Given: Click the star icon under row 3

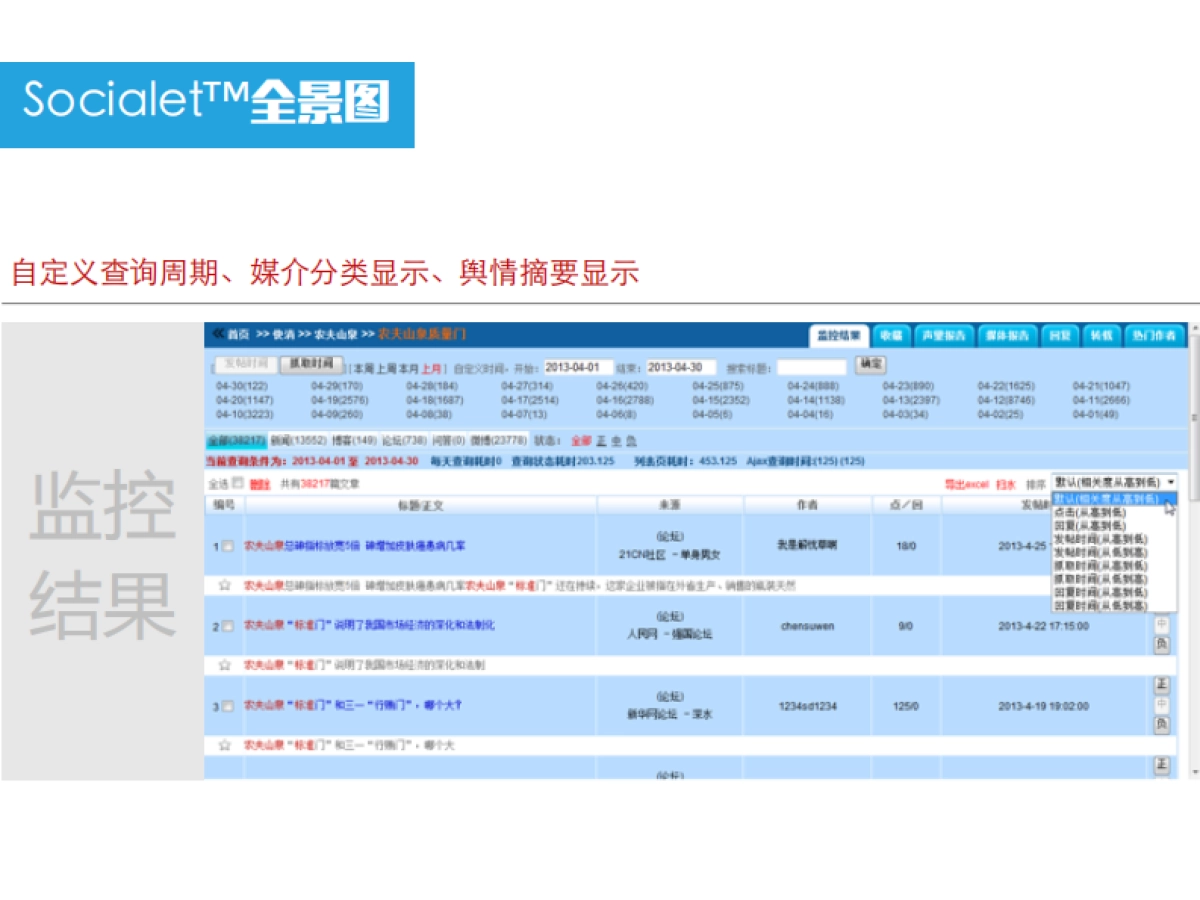Looking at the screenshot, I should tap(225, 745).
